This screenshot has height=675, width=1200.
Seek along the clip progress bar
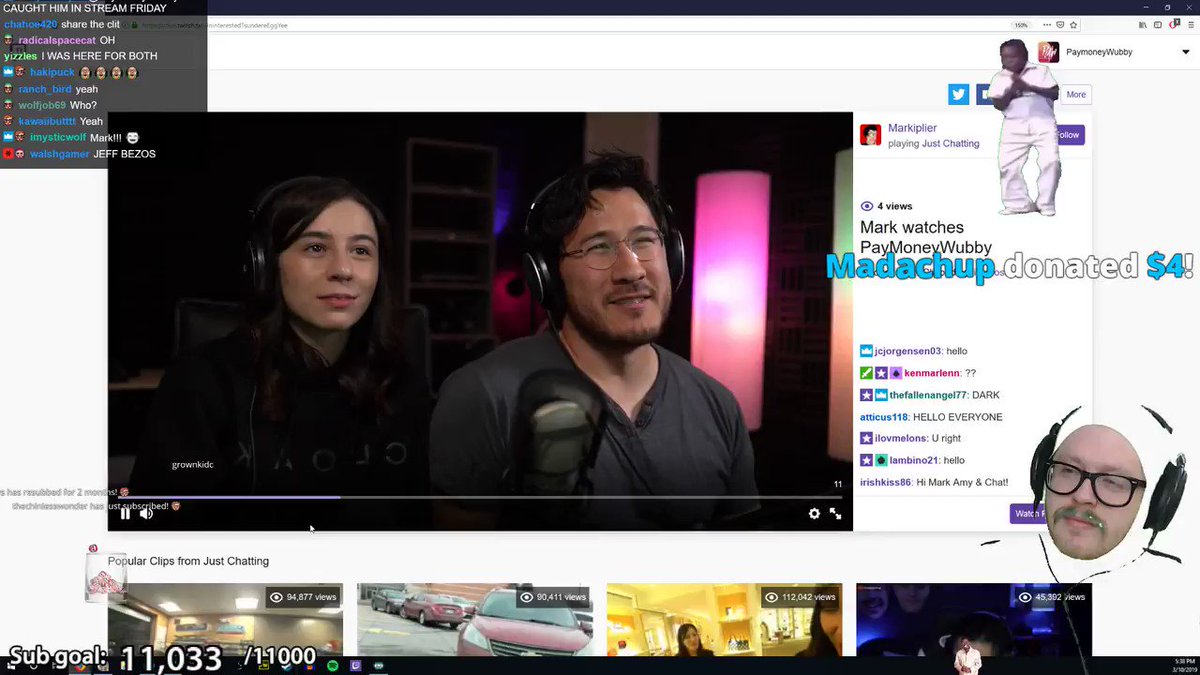[480, 497]
